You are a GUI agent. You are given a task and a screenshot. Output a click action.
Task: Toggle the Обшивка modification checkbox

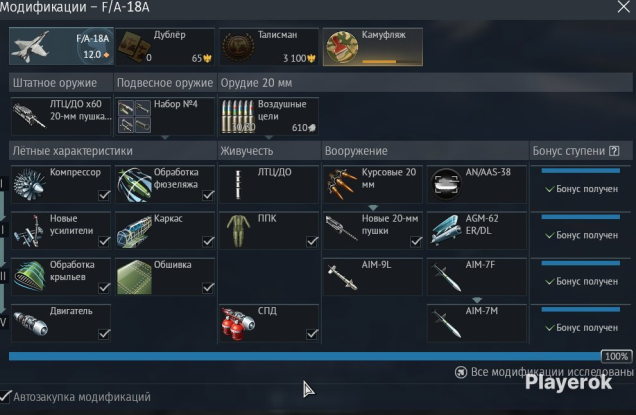point(208,288)
